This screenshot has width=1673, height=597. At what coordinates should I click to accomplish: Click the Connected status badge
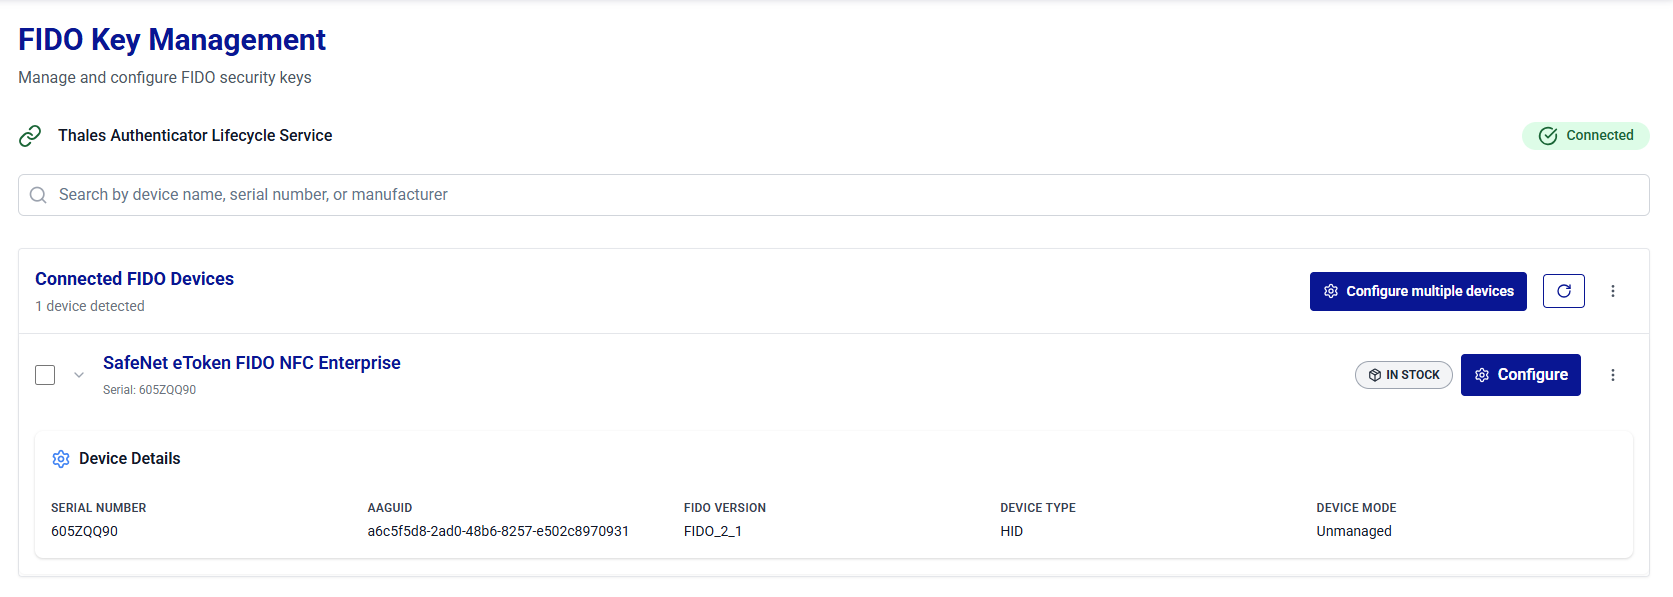[x=1585, y=136]
